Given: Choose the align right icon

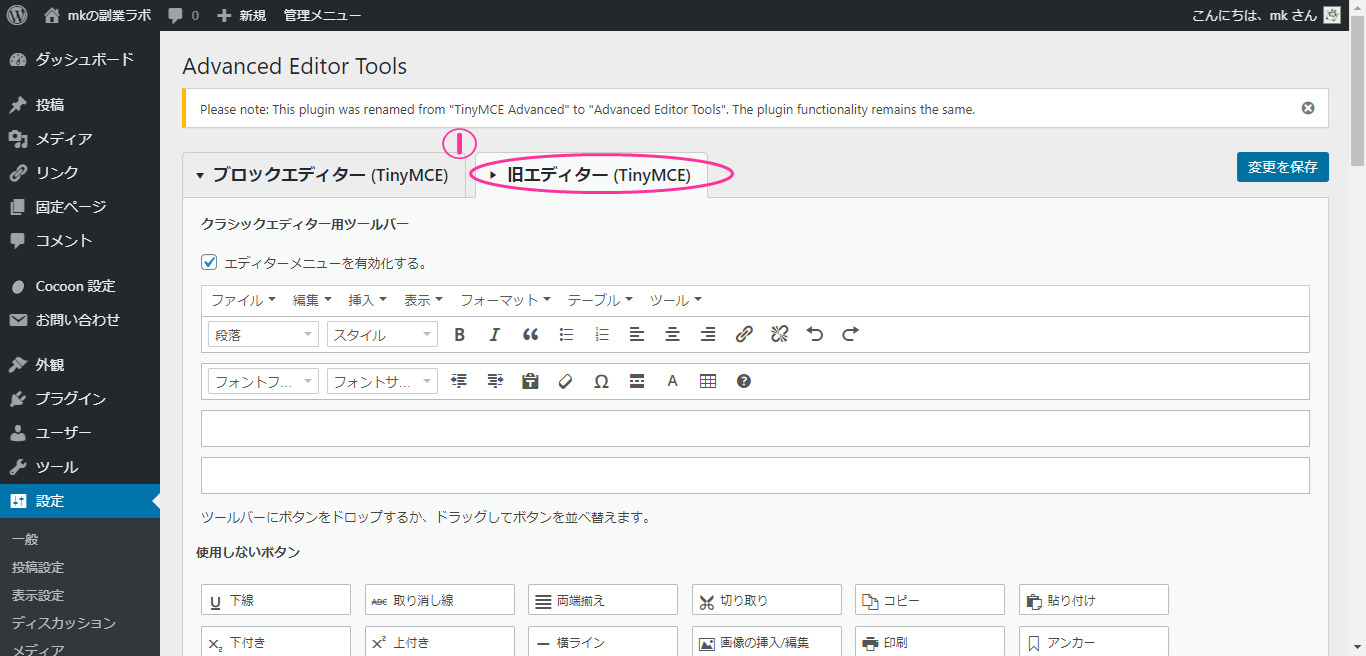Looking at the screenshot, I should point(708,335).
